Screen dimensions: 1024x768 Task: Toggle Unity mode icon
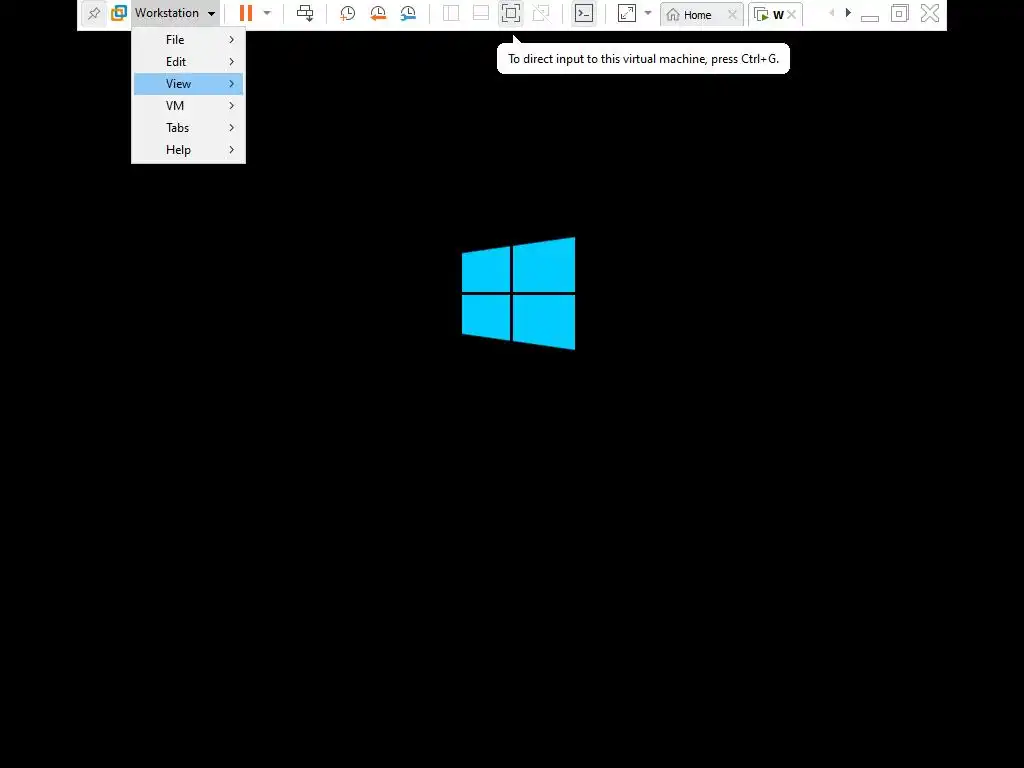click(x=541, y=13)
